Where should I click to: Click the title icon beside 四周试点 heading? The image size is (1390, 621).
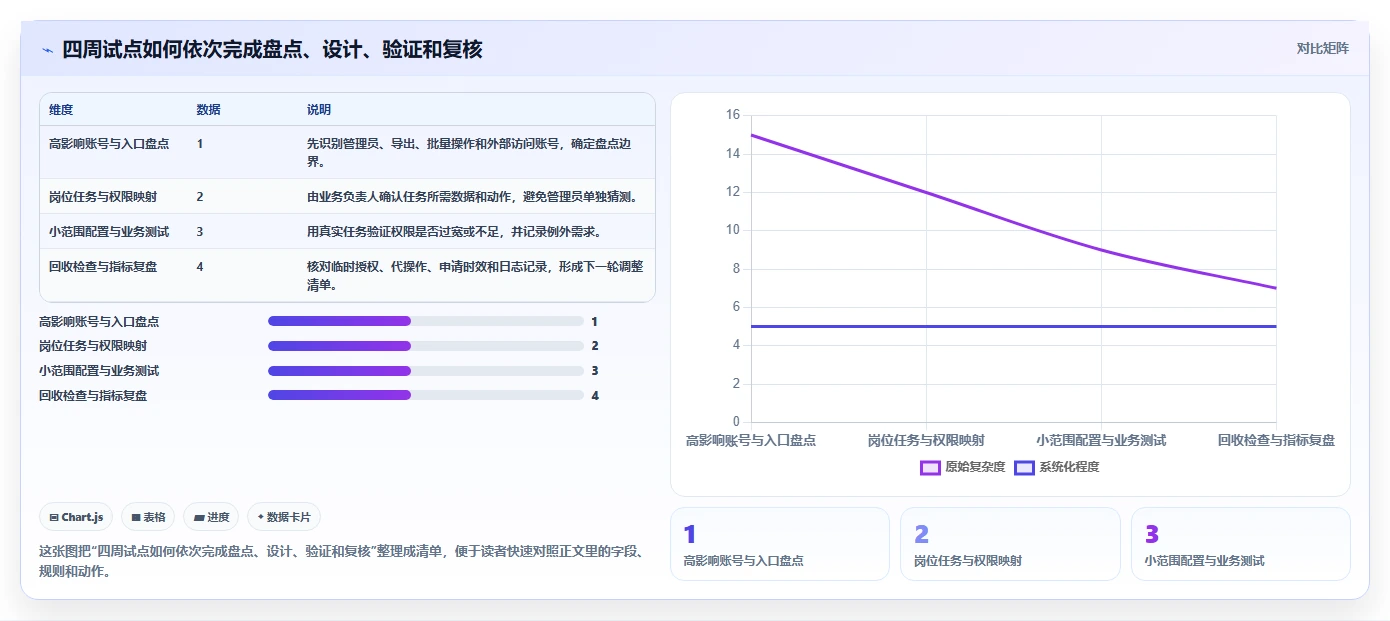click(47, 50)
